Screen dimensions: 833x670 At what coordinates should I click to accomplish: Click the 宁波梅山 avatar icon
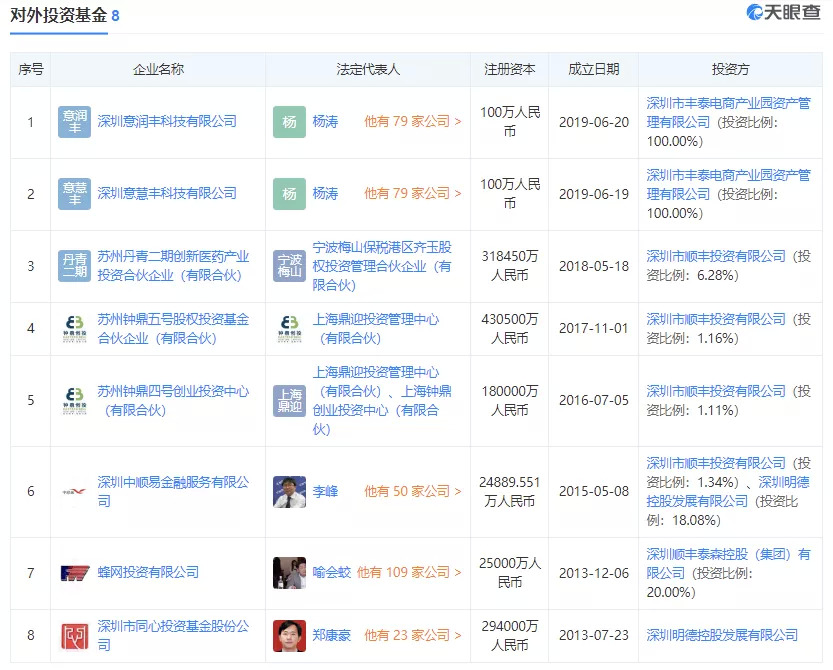tap(289, 266)
